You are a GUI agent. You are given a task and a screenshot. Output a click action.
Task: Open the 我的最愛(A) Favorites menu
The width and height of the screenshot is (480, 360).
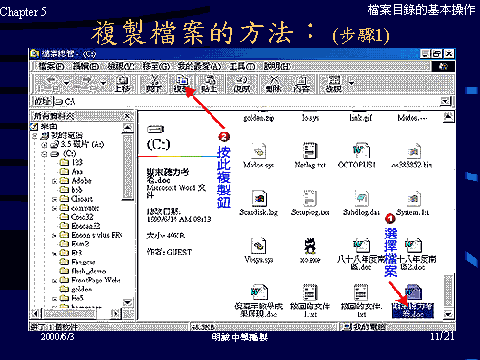(x=199, y=66)
